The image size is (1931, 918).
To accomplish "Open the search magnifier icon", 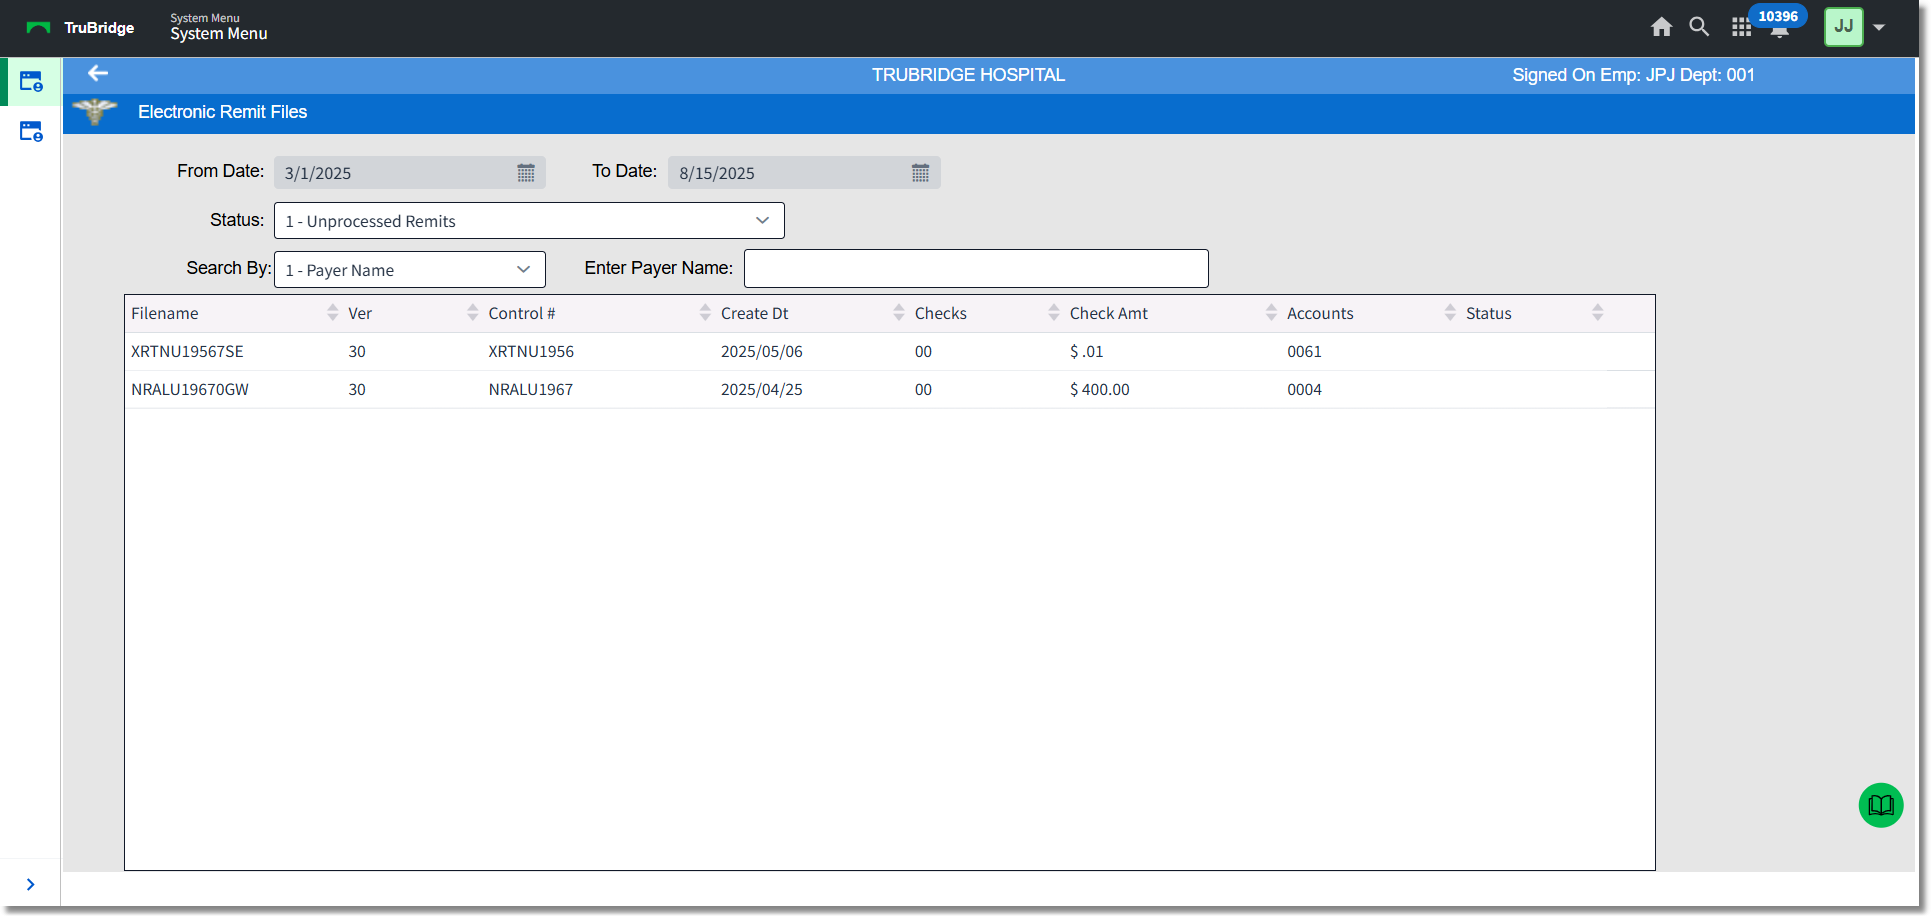I will click(x=1699, y=27).
